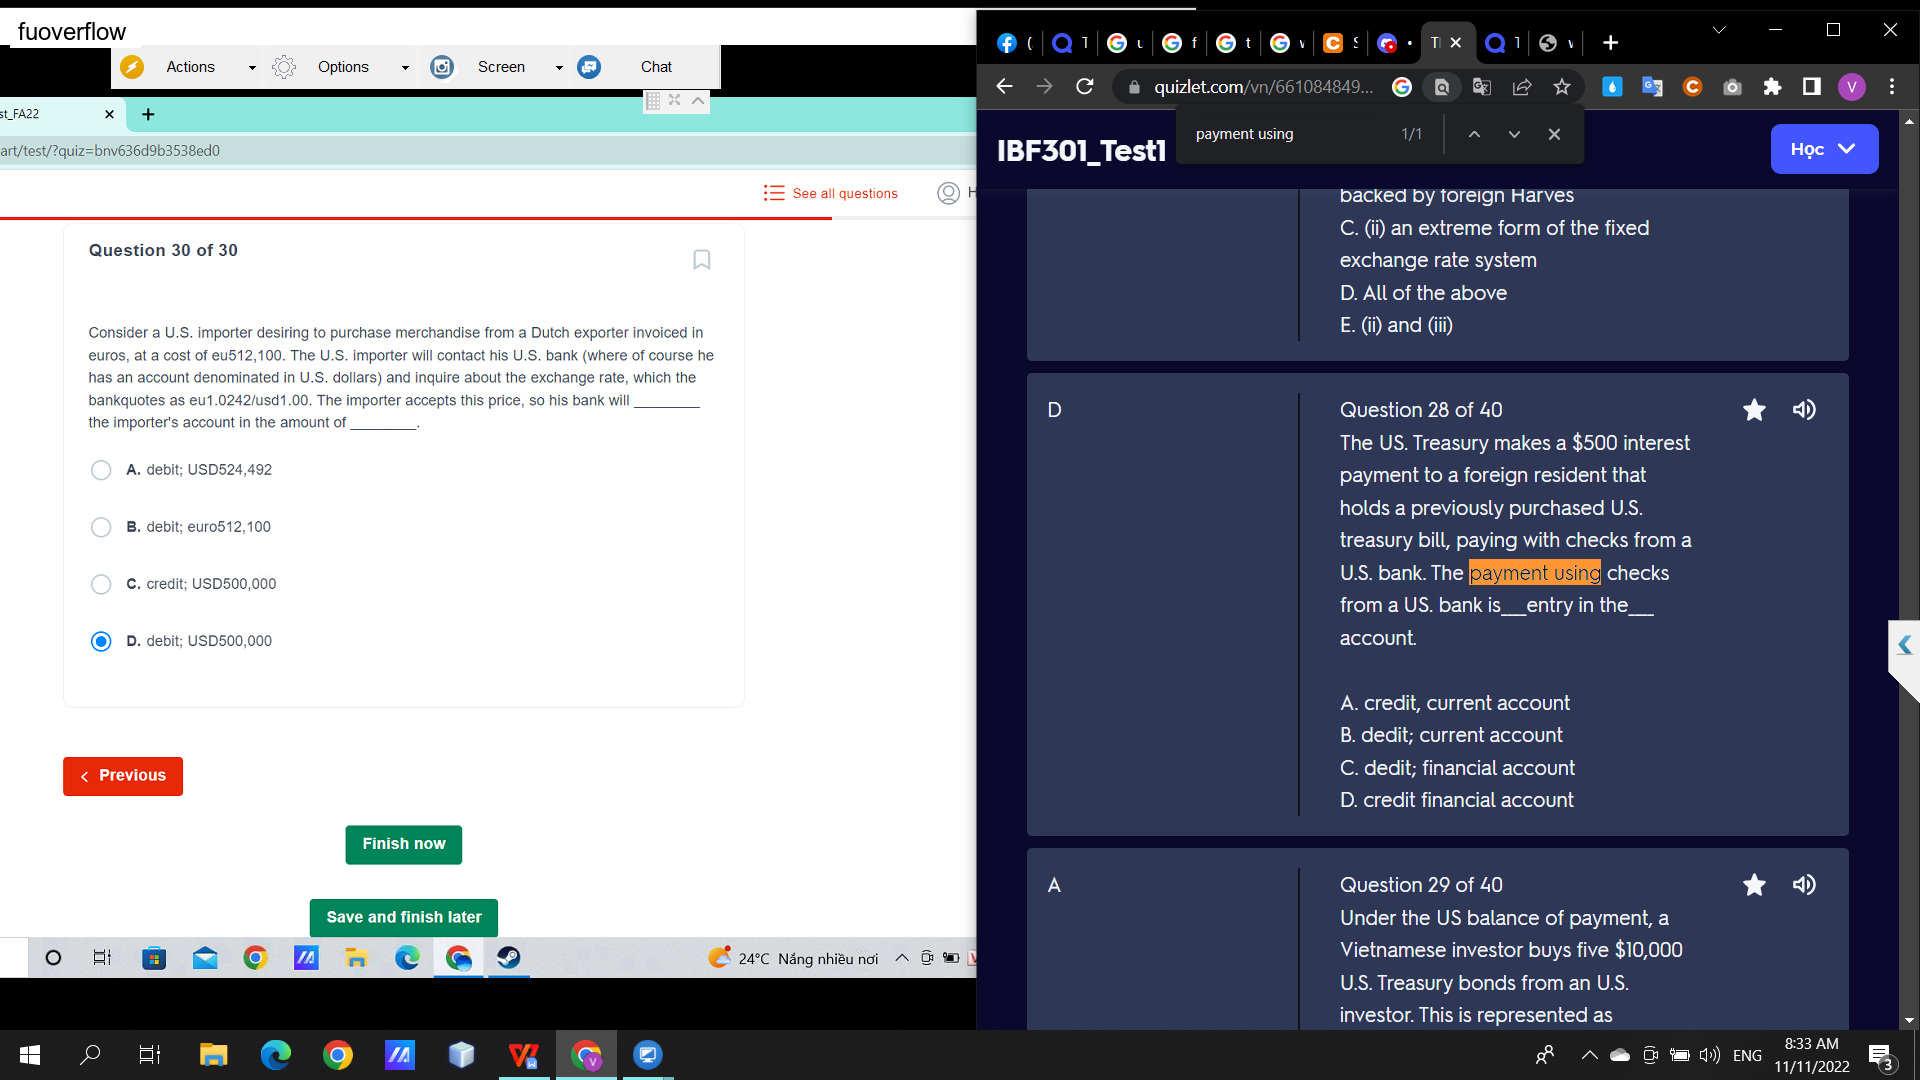Go back in the Quizlet browser window
Image resolution: width=1920 pixels, height=1080 pixels.
(1005, 87)
